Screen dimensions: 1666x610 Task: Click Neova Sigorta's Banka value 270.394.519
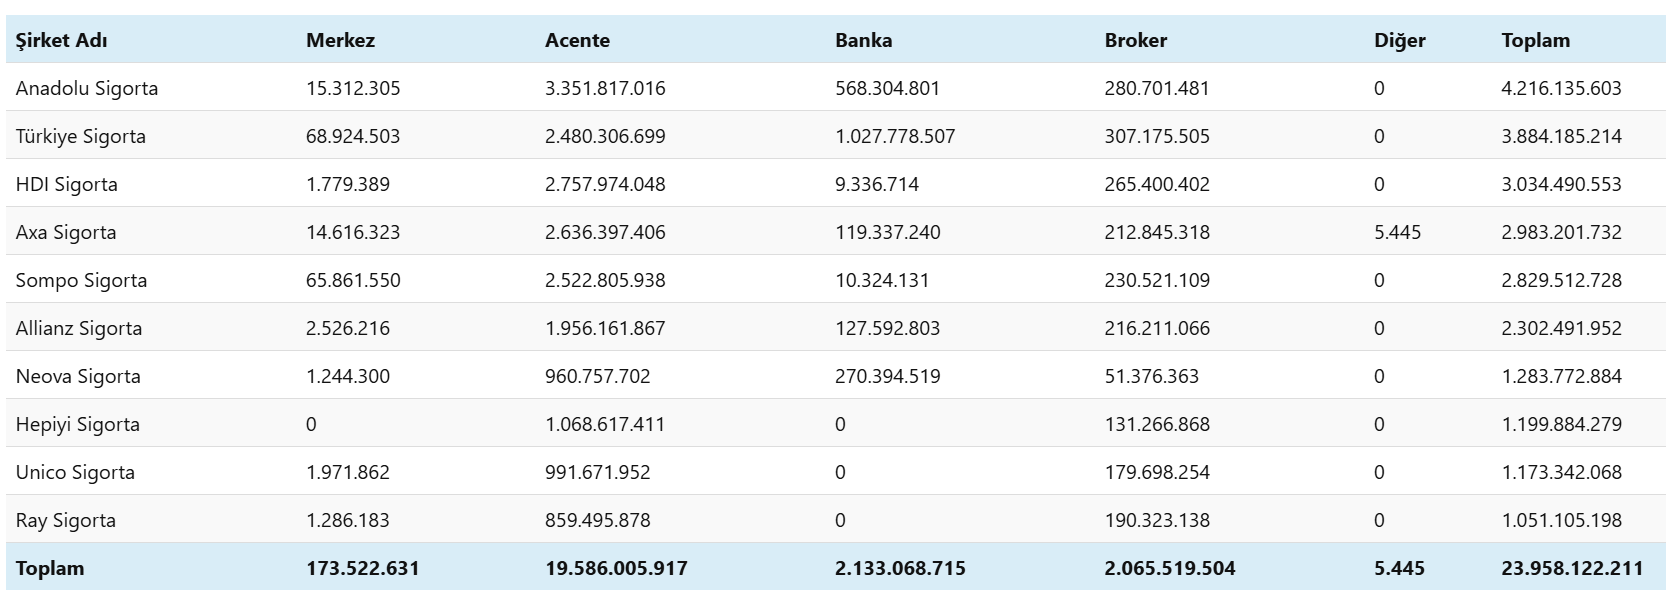887,376
